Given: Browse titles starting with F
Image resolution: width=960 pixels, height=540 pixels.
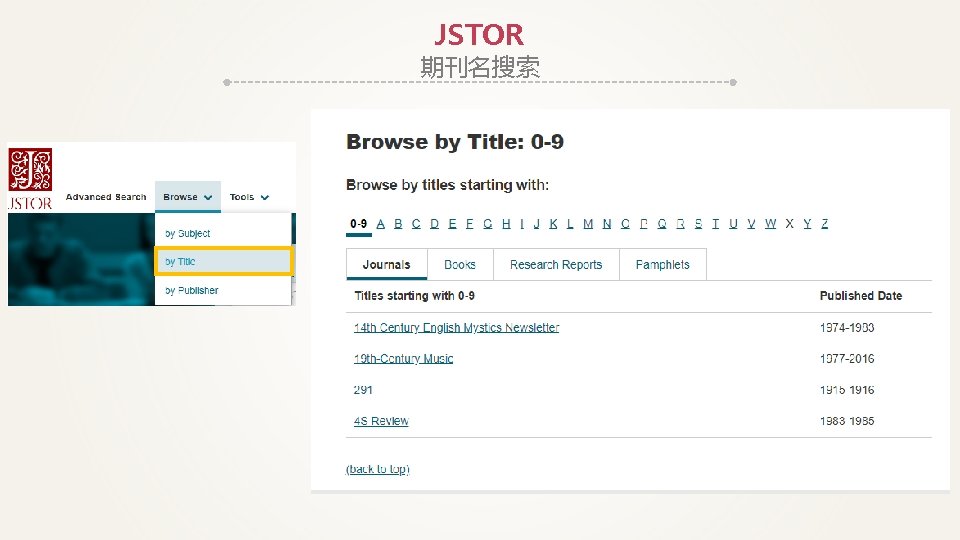Looking at the screenshot, I should (x=470, y=223).
